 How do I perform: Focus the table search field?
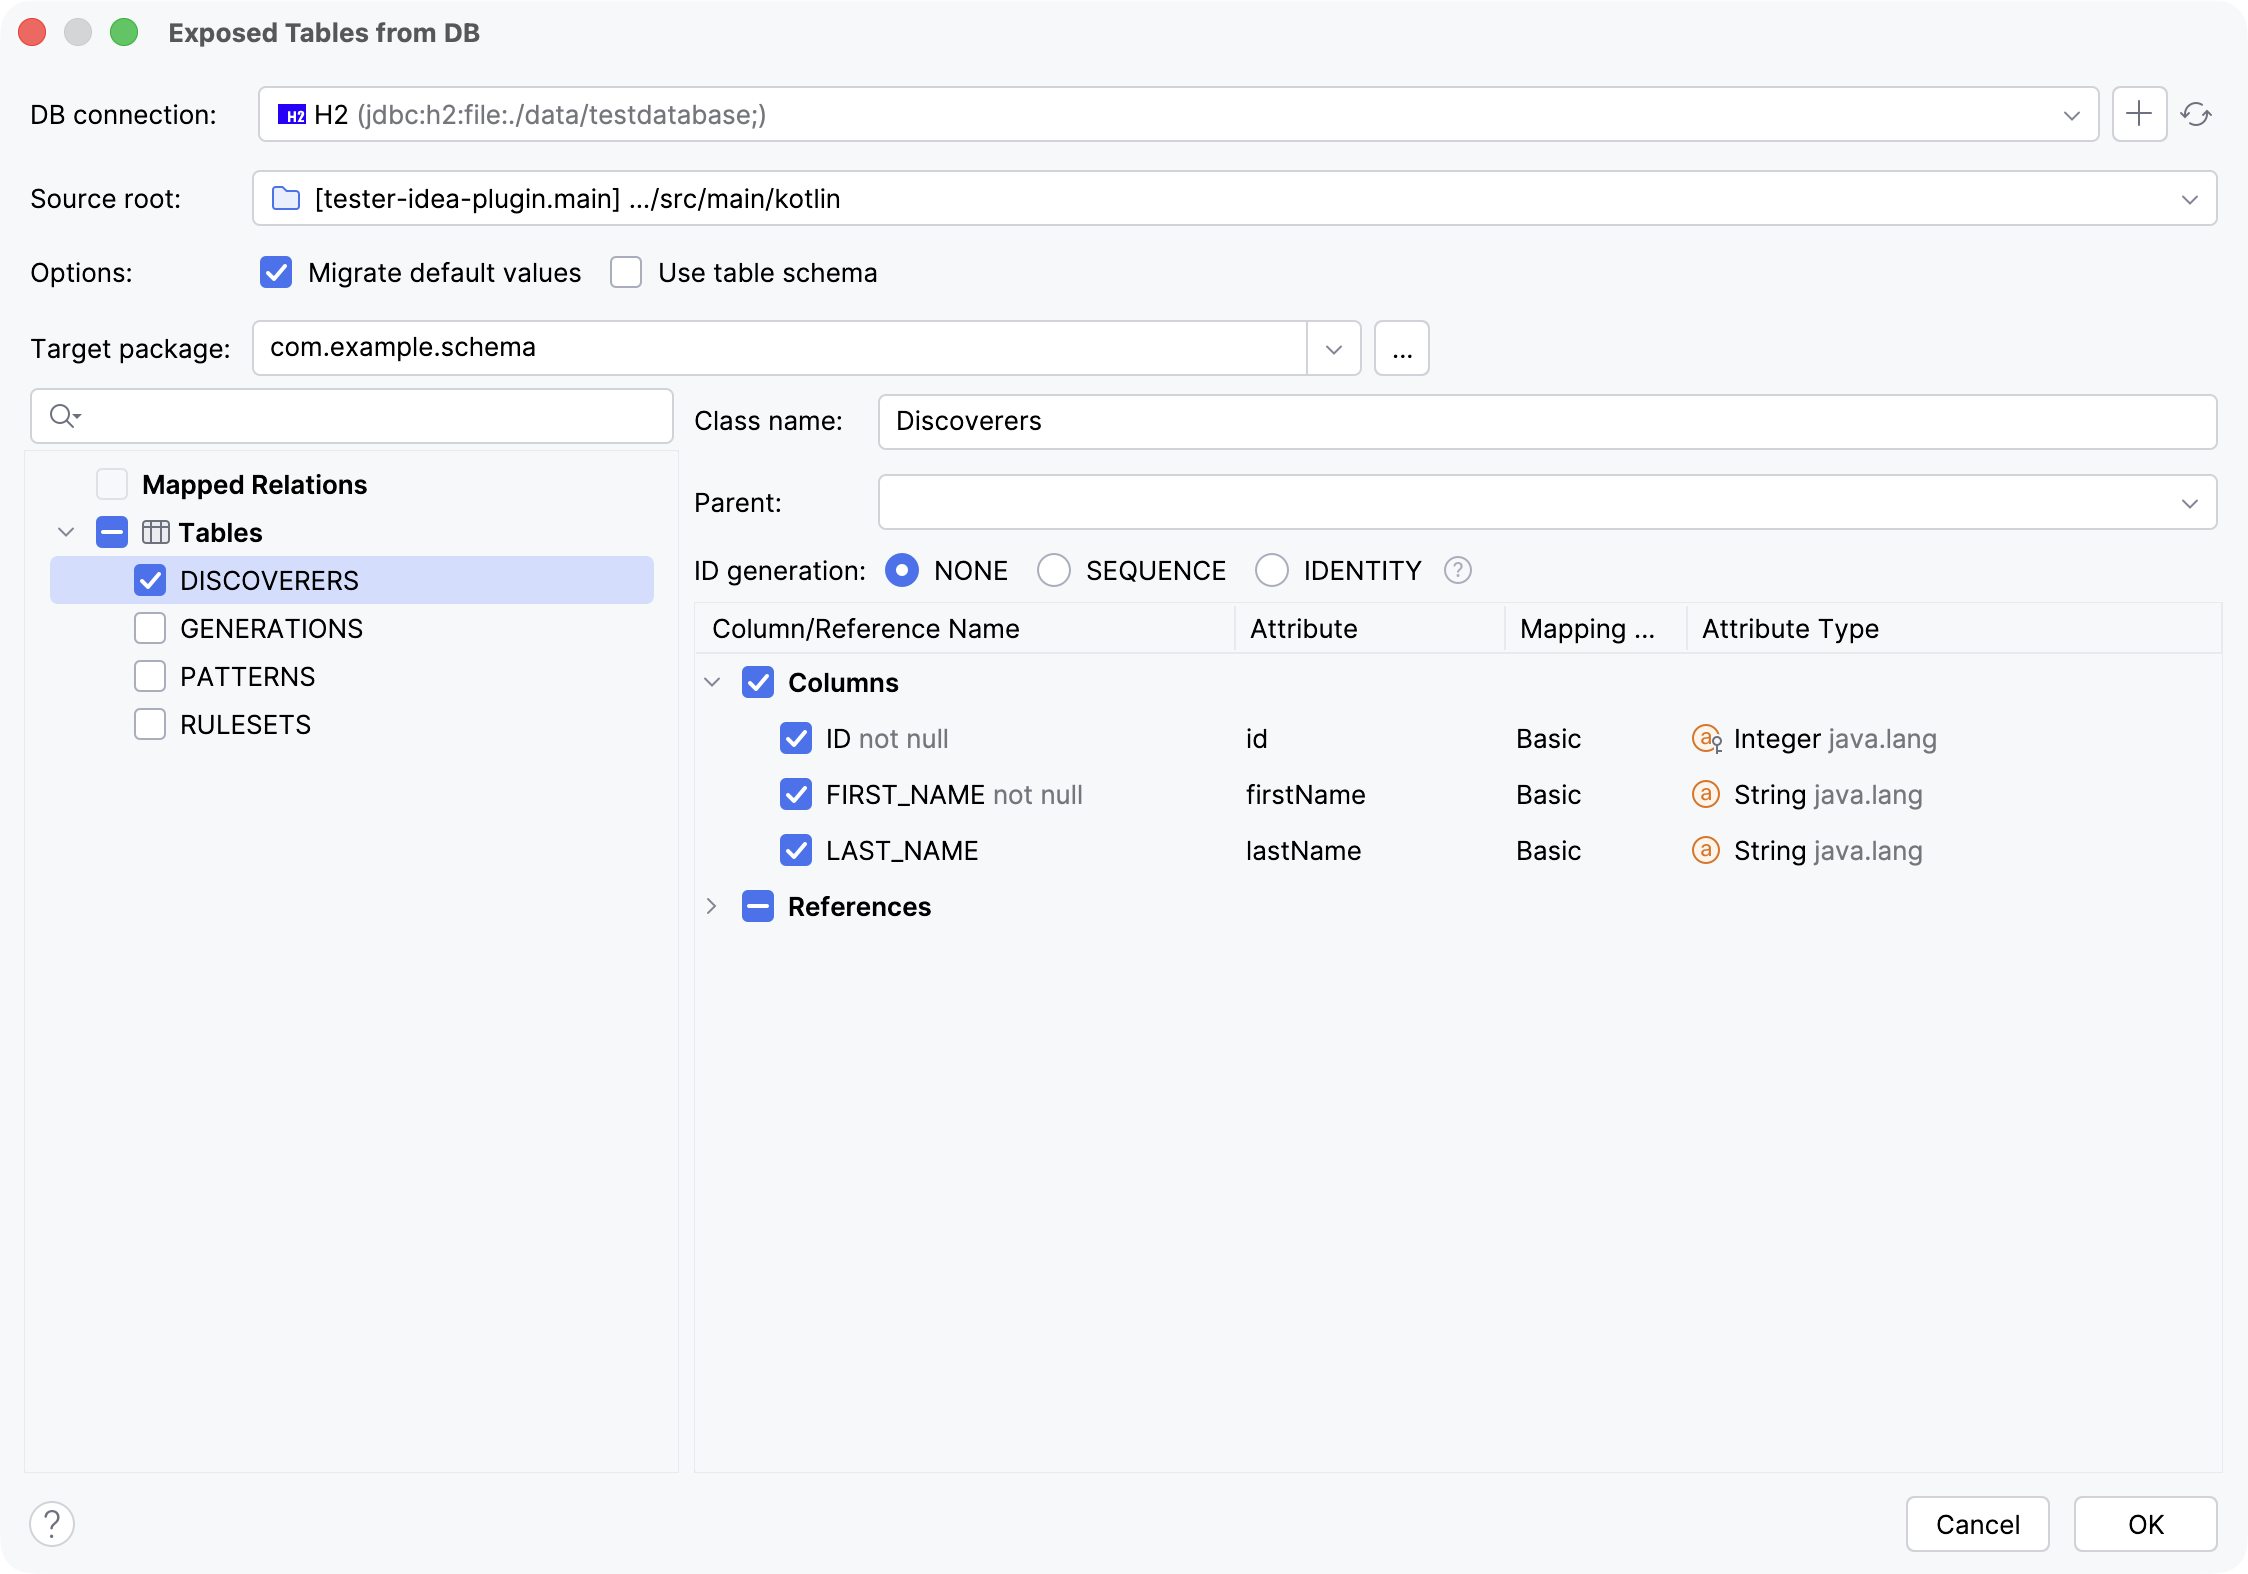click(352, 415)
